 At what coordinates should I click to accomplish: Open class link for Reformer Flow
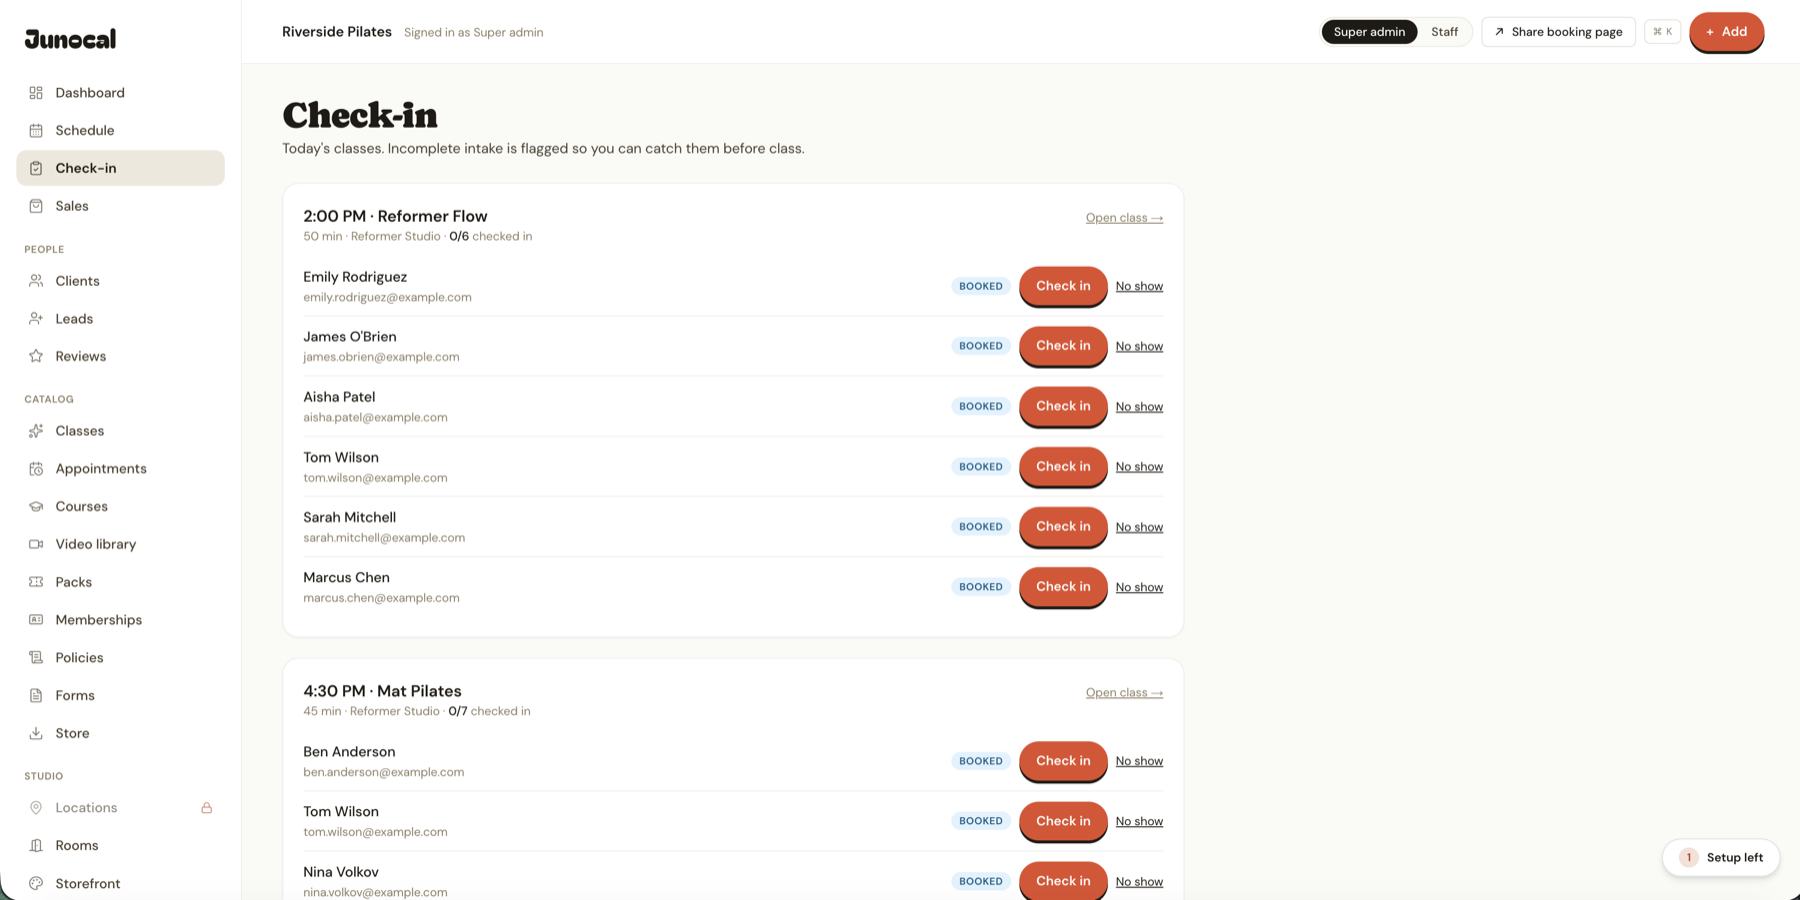(x=1124, y=218)
